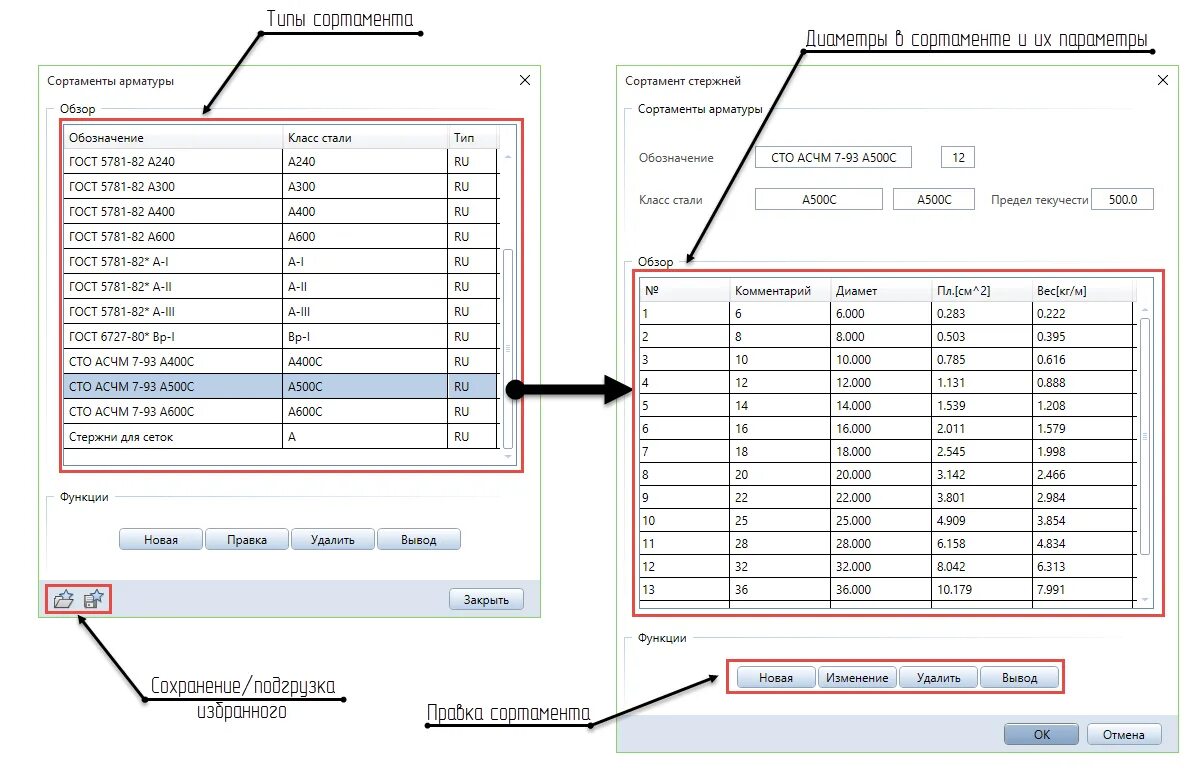Select row Стержни для сеток
The width and height of the screenshot is (1204, 778).
tap(281, 437)
